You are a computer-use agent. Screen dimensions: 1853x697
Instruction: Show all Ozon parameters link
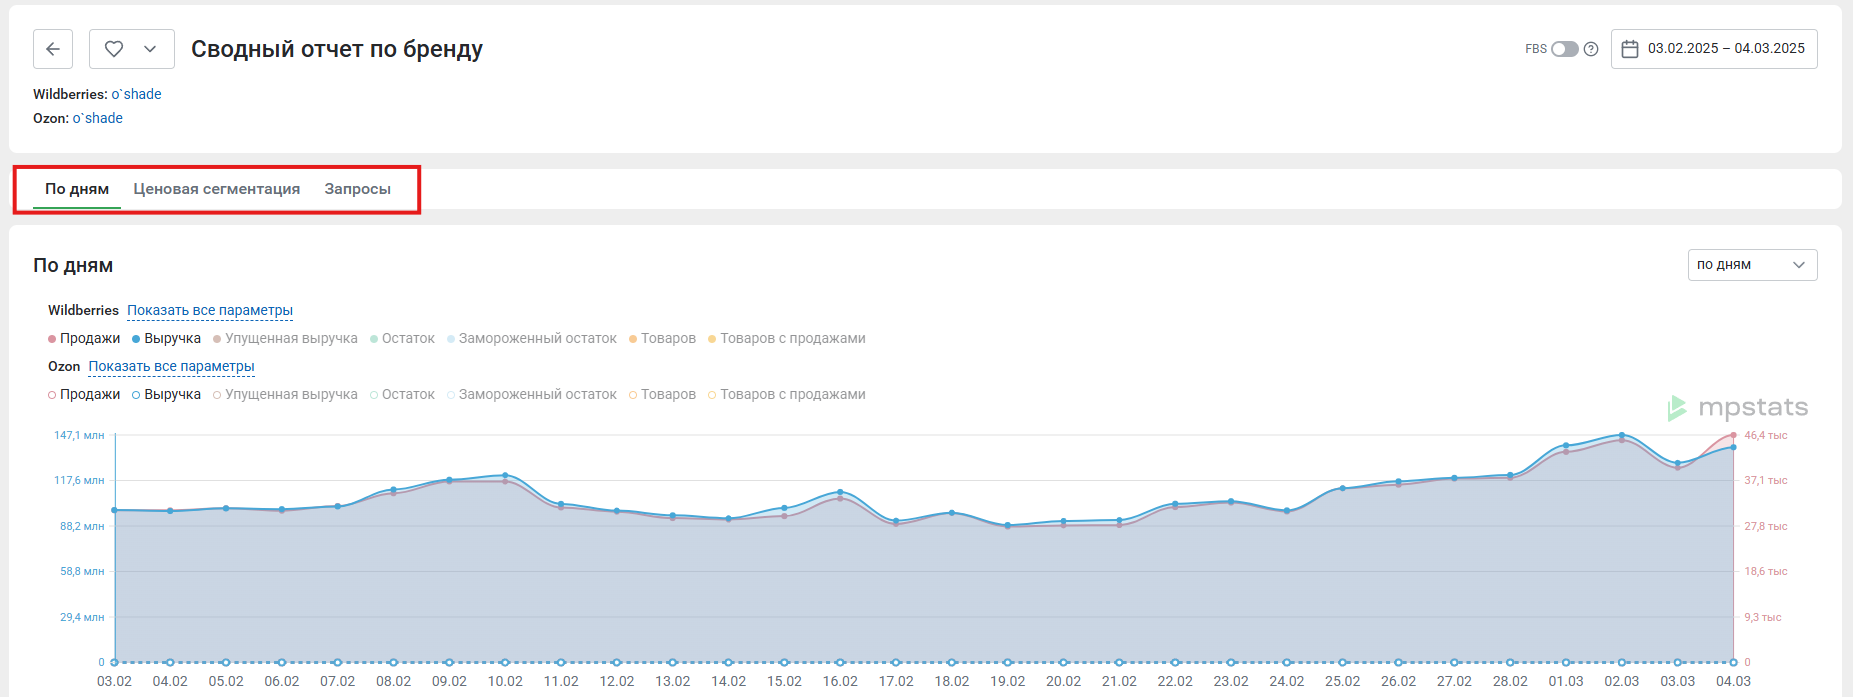171,366
